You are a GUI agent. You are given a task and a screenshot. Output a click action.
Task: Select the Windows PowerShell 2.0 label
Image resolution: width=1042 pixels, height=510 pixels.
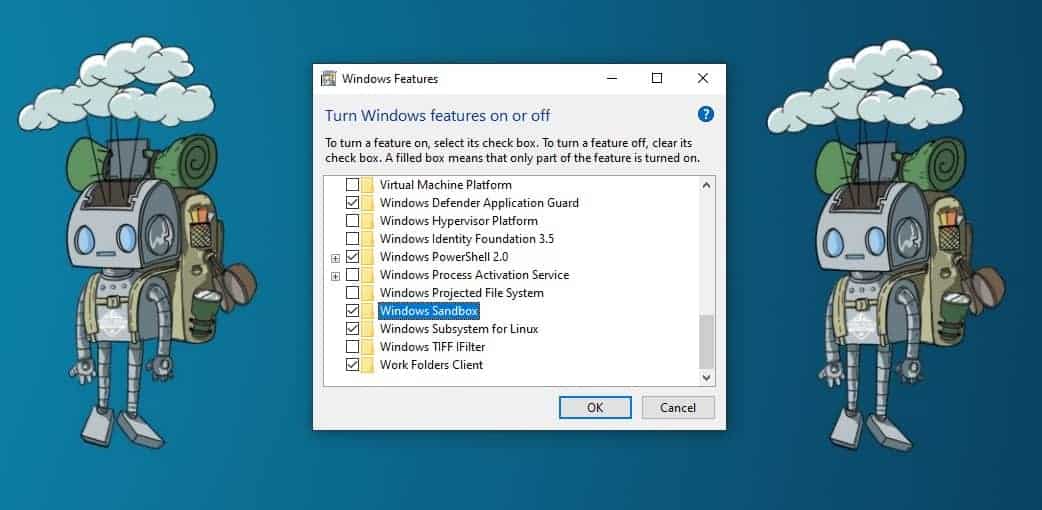tap(444, 257)
